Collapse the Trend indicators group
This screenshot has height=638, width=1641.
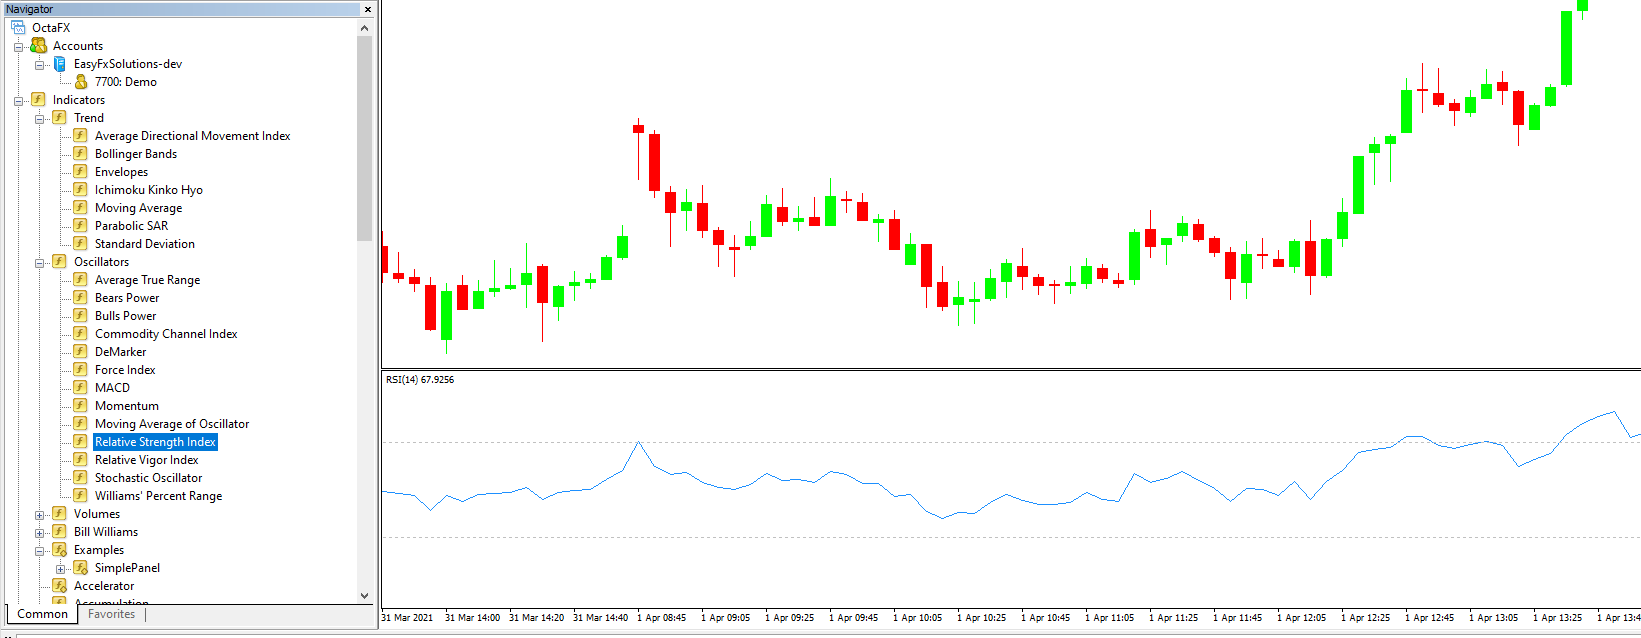click(39, 119)
